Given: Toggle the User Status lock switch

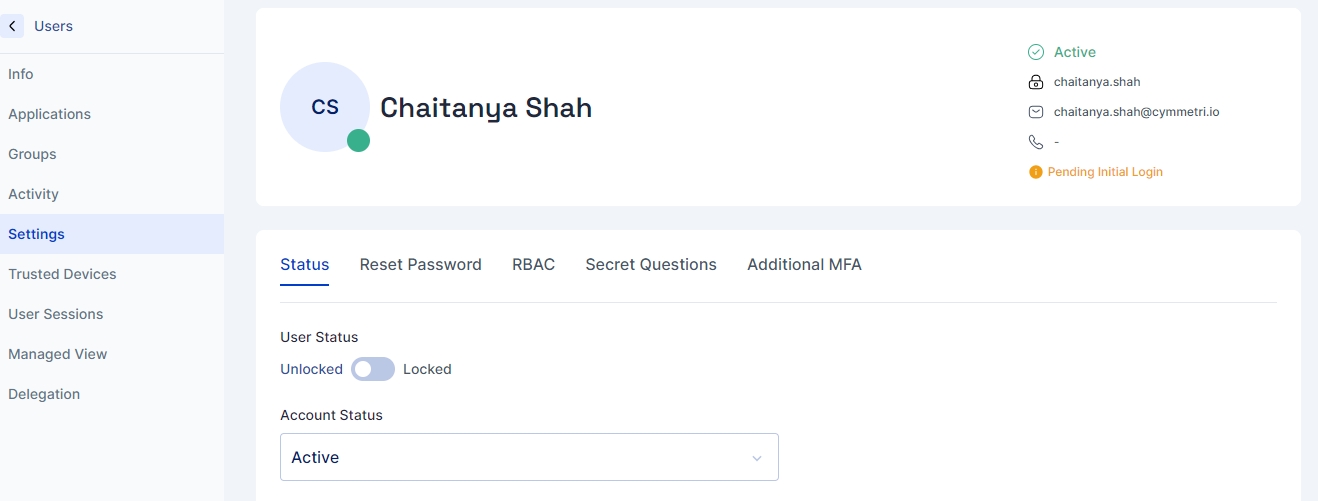Looking at the screenshot, I should [372, 369].
